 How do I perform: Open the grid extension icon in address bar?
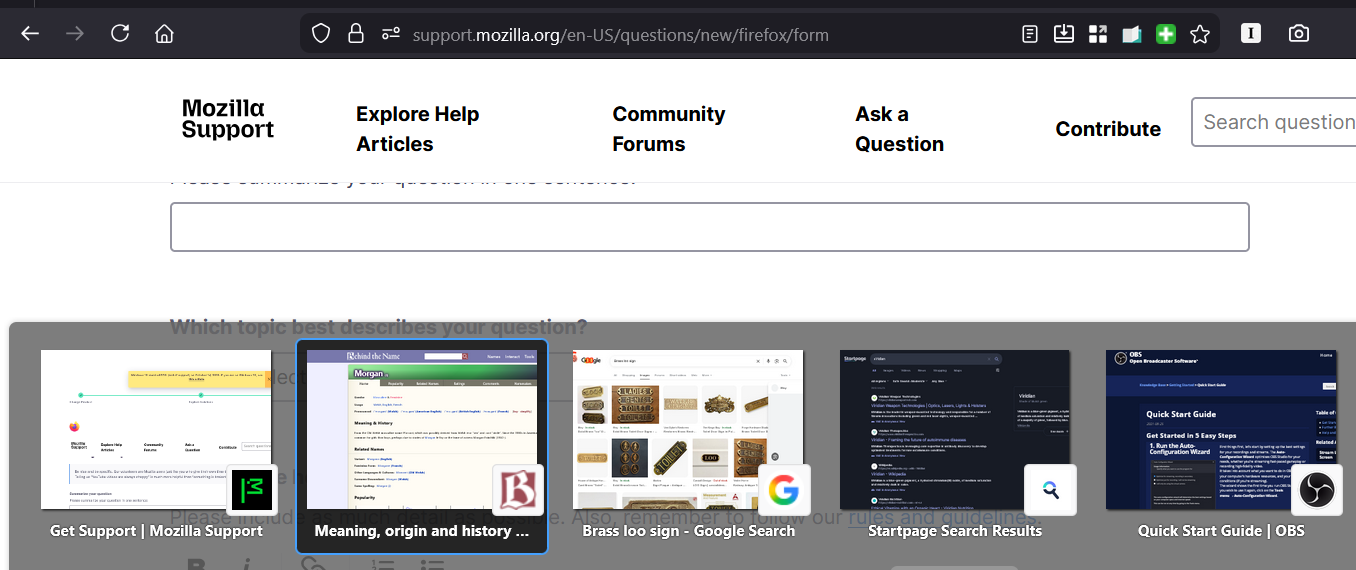point(1098,34)
